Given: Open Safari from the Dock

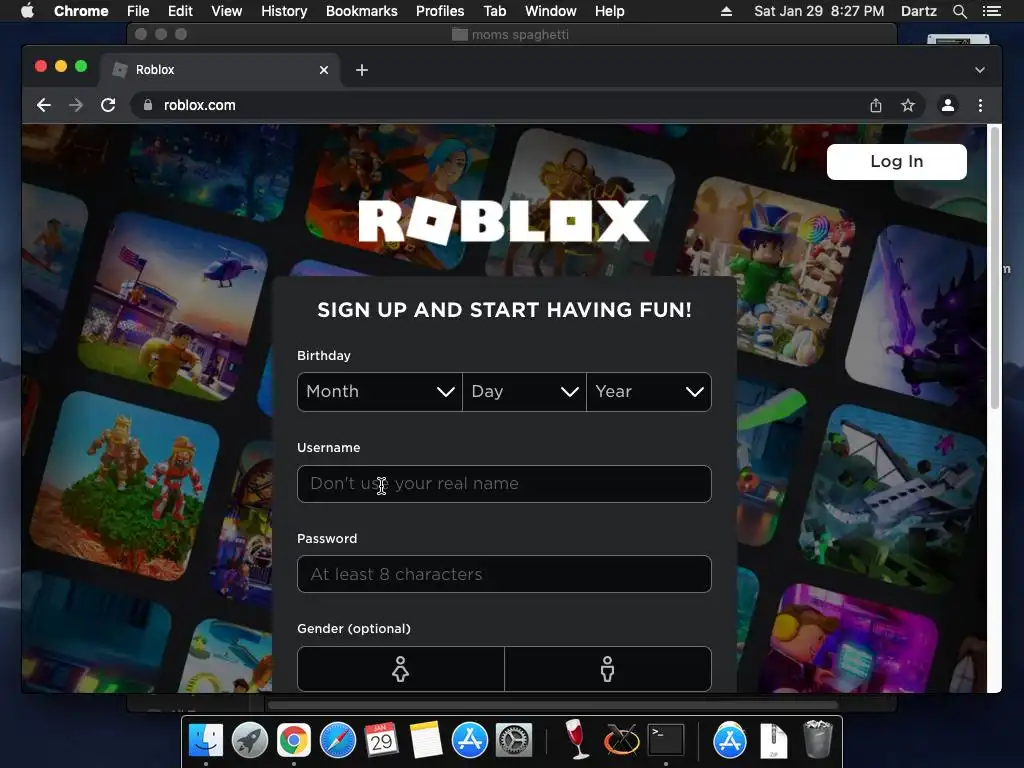Looking at the screenshot, I should coord(338,740).
